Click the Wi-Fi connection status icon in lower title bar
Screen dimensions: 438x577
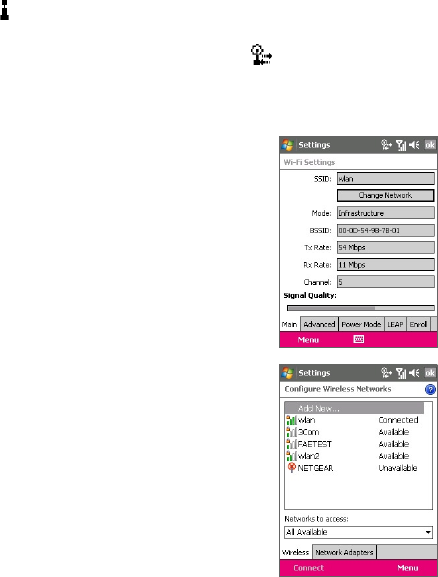click(386, 373)
